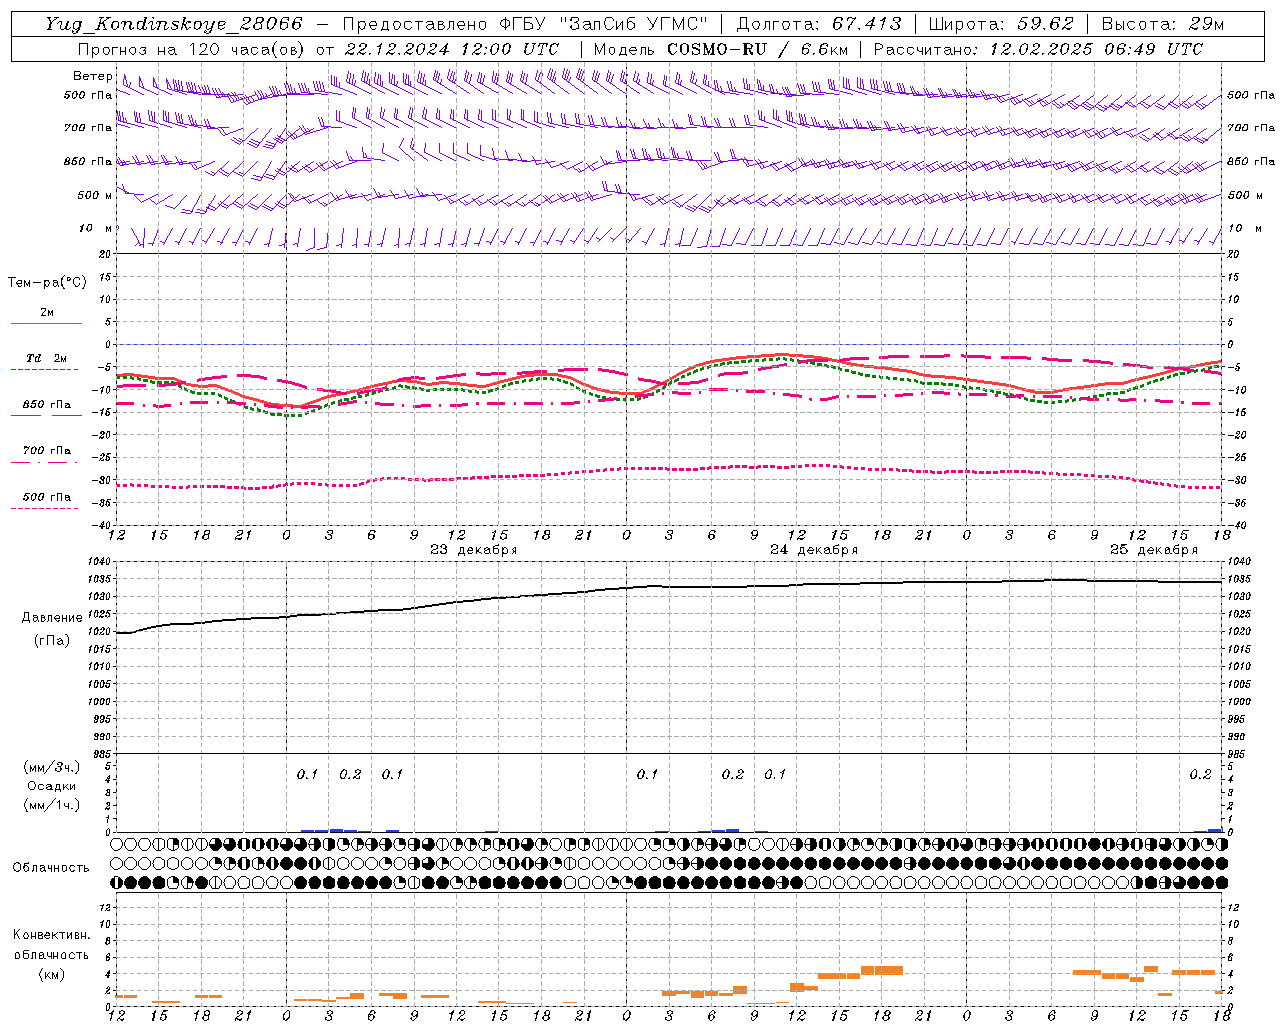Click the (мм/1ч.) precipitation unit label

click(52, 805)
